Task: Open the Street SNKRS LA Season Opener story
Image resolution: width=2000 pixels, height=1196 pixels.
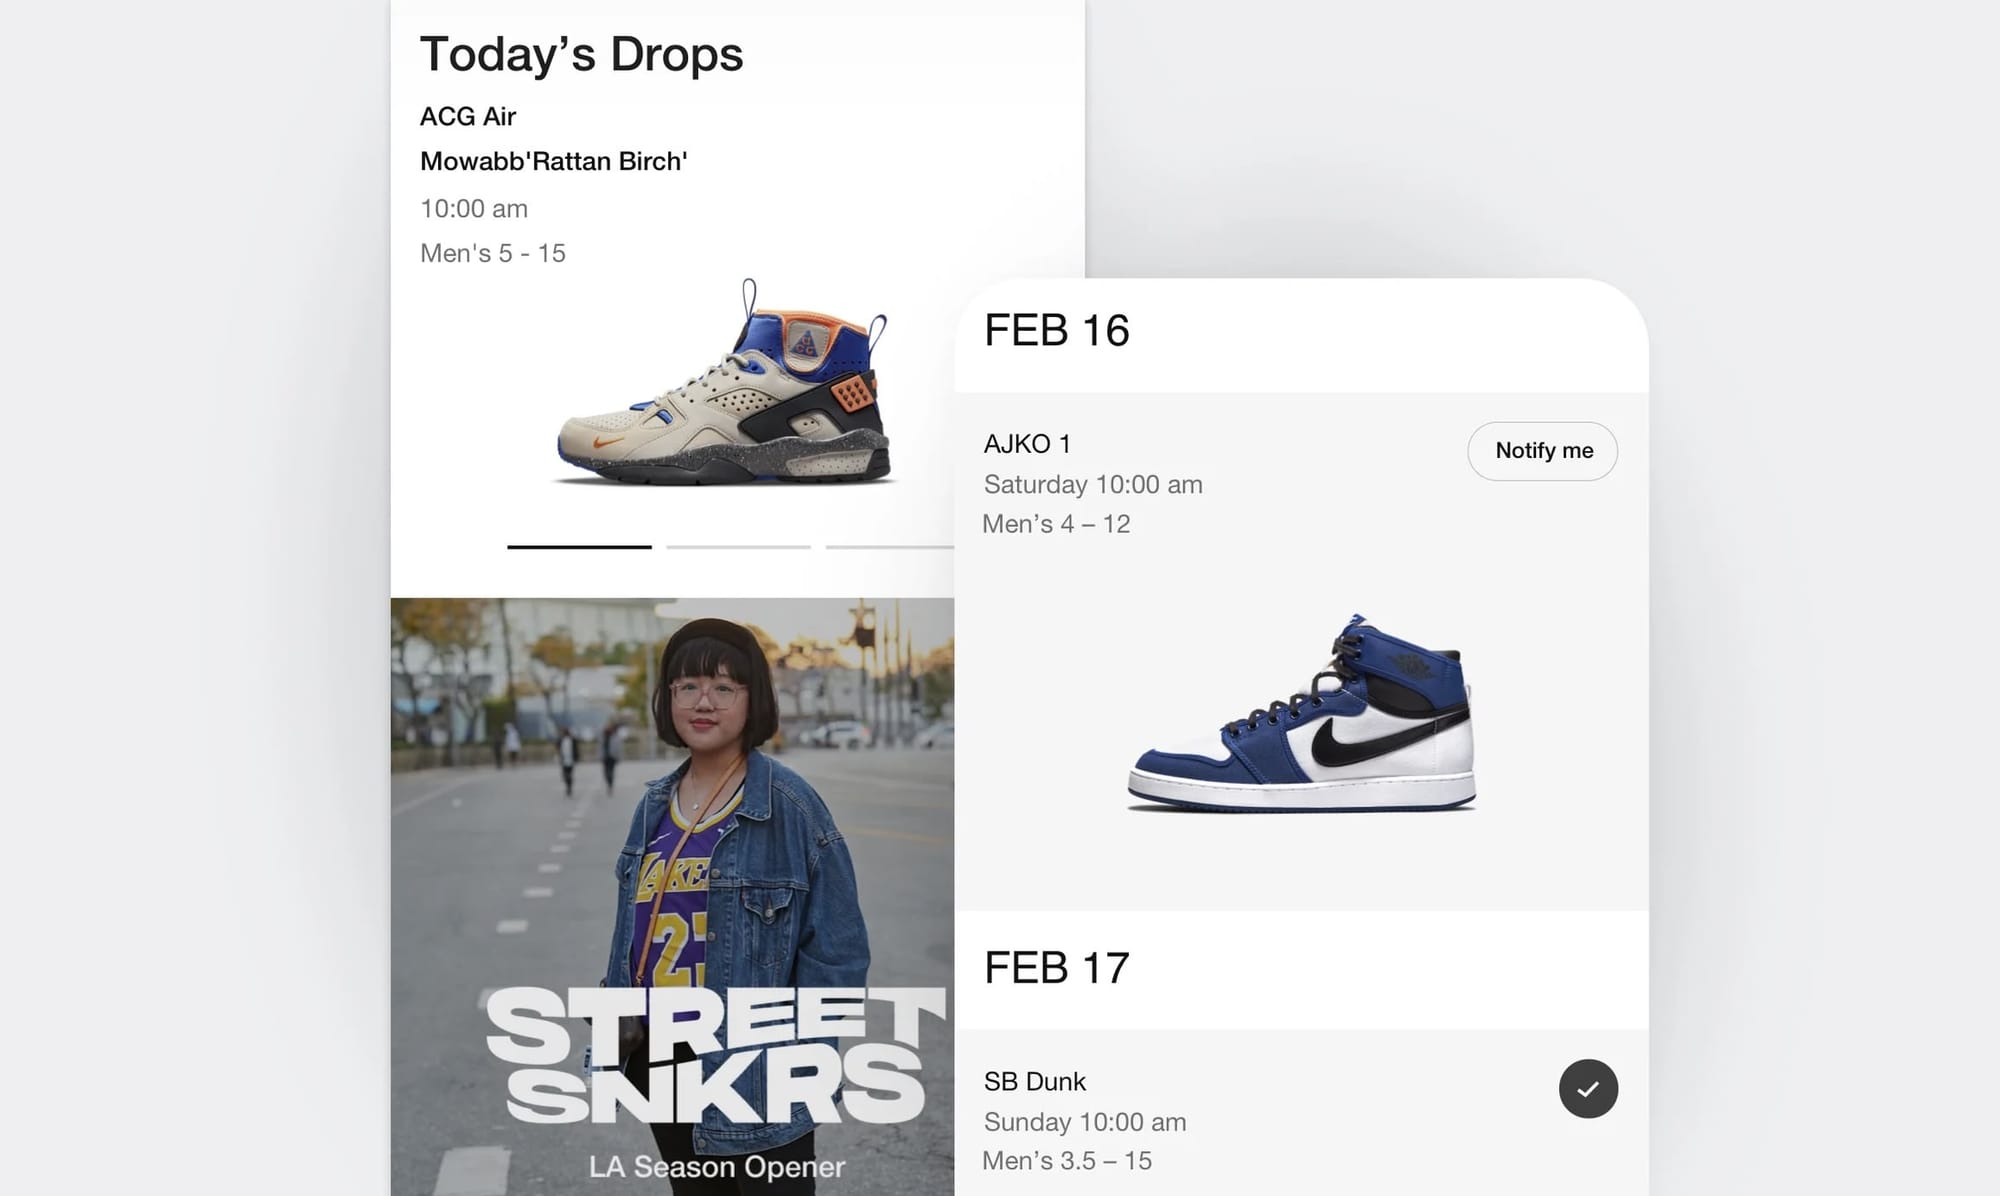Action: click(672, 897)
